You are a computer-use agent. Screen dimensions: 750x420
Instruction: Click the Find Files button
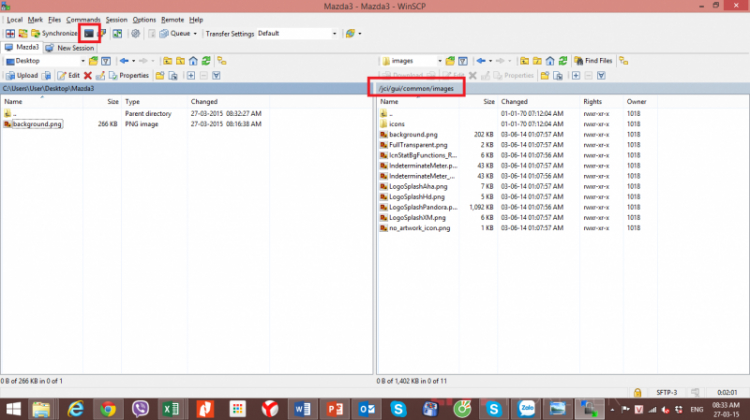tap(593, 61)
